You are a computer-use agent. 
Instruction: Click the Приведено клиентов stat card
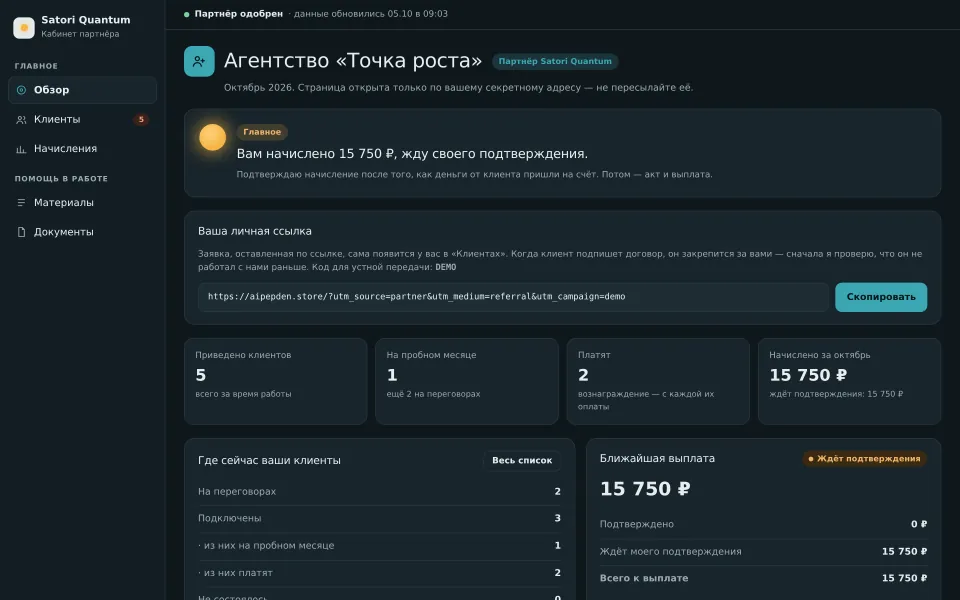pos(276,381)
